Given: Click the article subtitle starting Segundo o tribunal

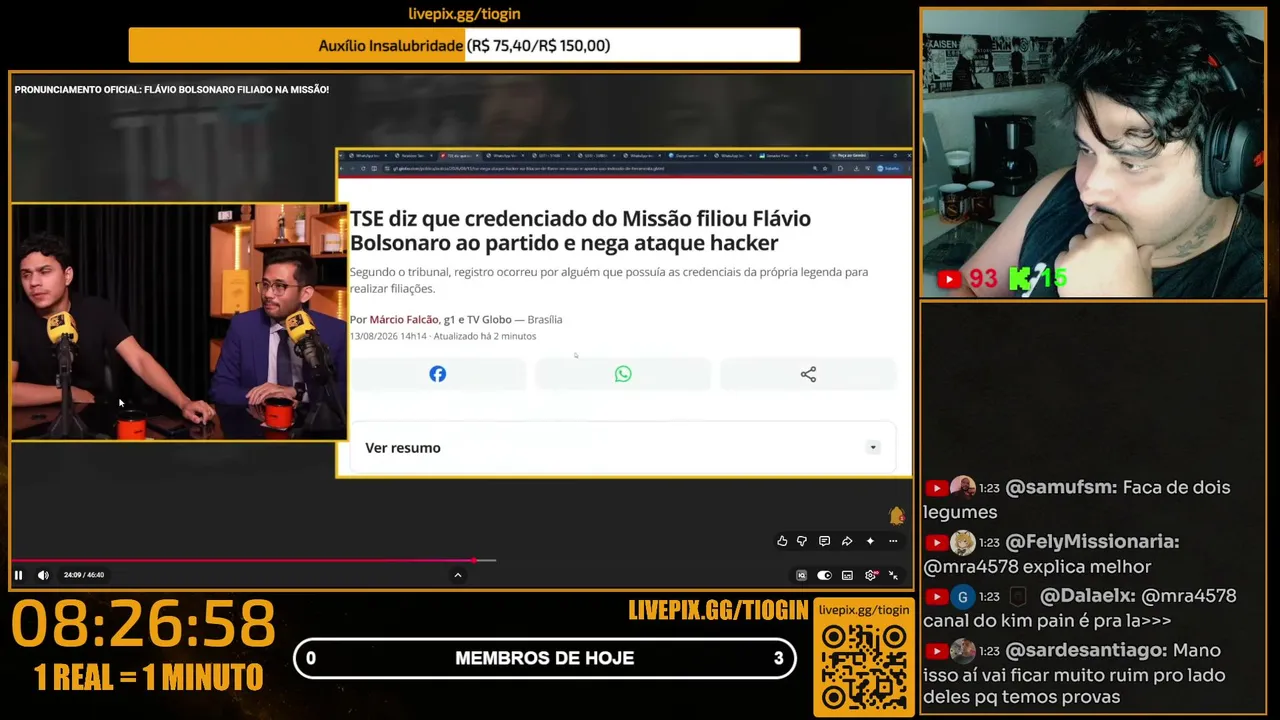Looking at the screenshot, I should pyautogui.click(x=609, y=280).
